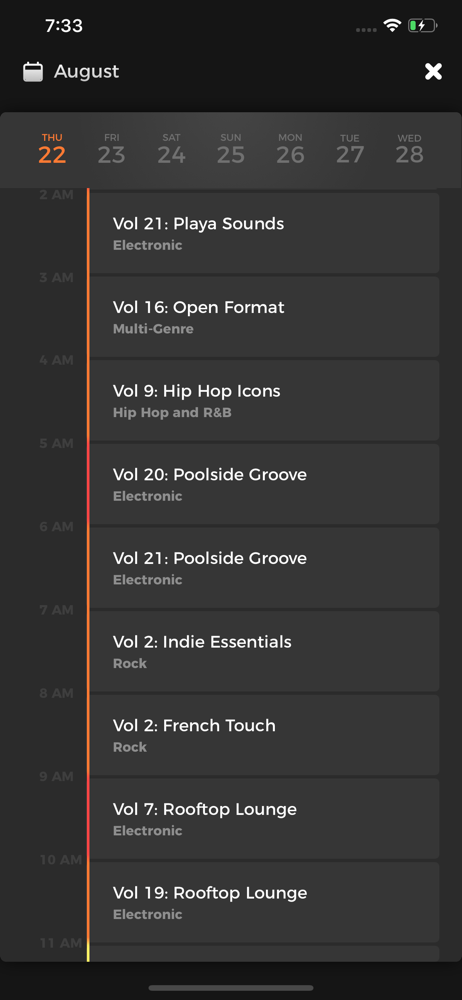
Task: Select Thursday 22 in the date strip
Action: 52,149
